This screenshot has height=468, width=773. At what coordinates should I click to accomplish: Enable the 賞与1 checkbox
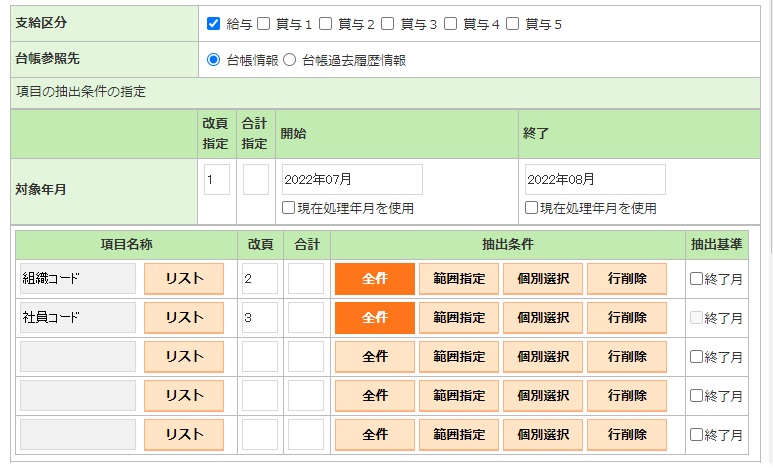click(x=264, y=23)
